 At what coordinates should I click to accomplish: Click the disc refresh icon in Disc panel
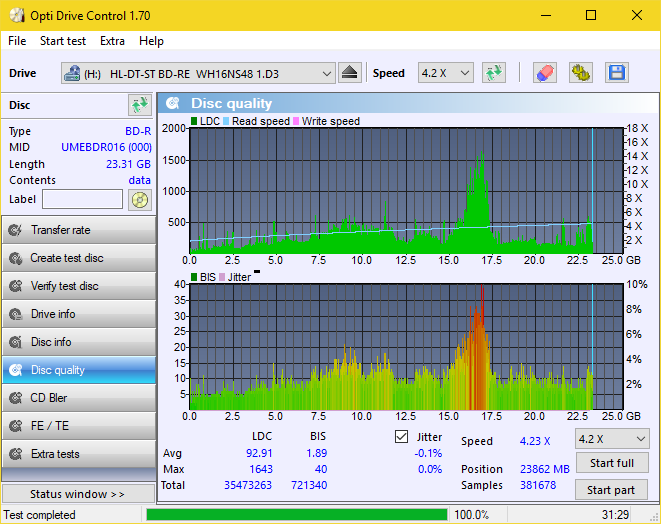(139, 105)
